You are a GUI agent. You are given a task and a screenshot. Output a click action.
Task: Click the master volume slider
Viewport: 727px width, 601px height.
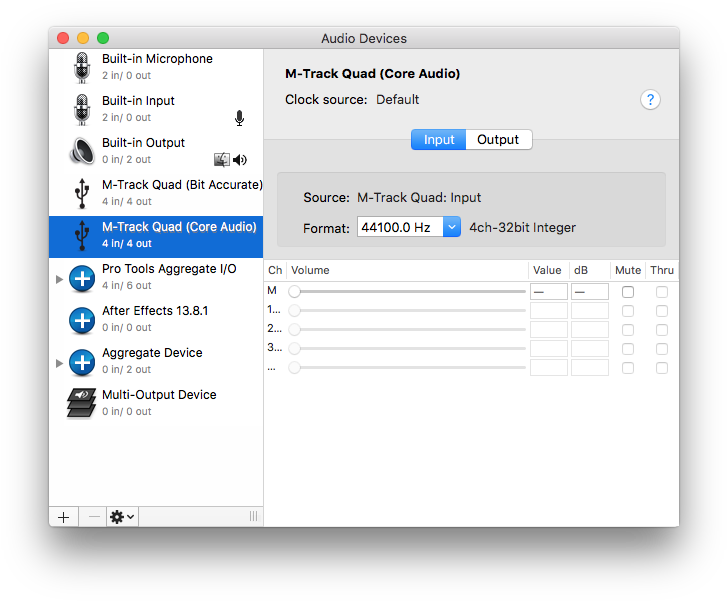click(409, 292)
